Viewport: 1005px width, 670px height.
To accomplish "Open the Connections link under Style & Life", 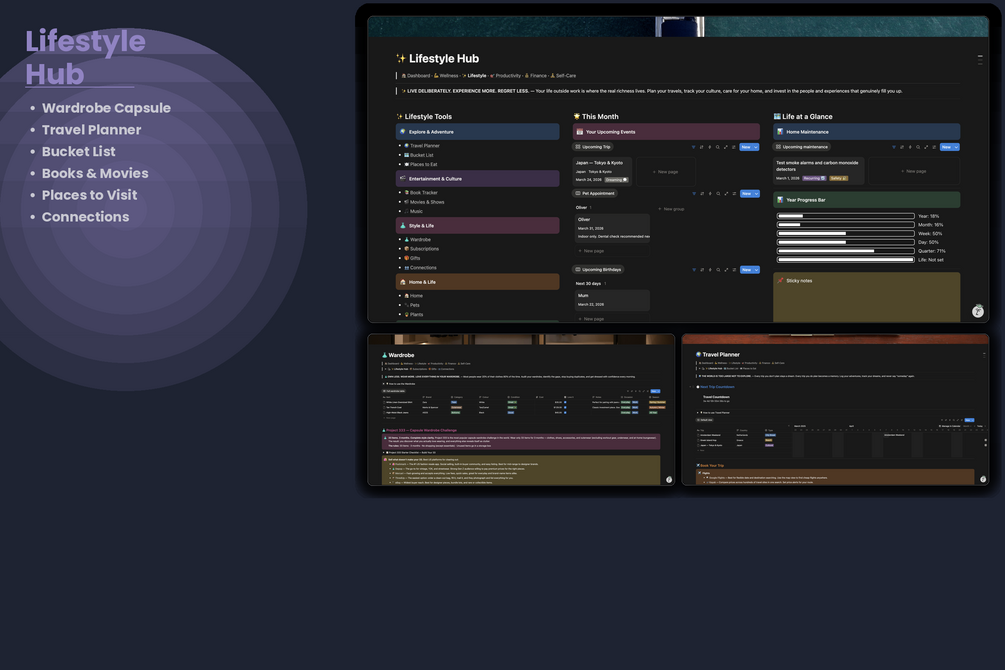I will pos(420,267).
